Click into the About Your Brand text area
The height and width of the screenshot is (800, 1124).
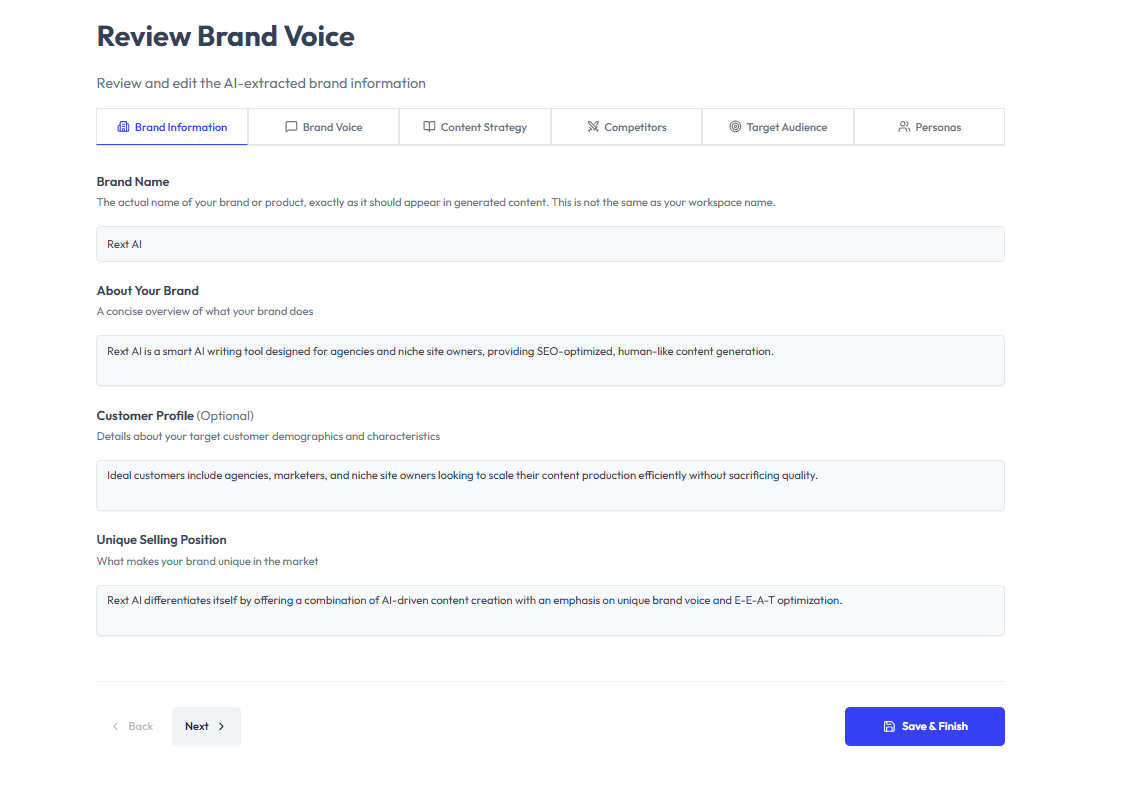551,361
